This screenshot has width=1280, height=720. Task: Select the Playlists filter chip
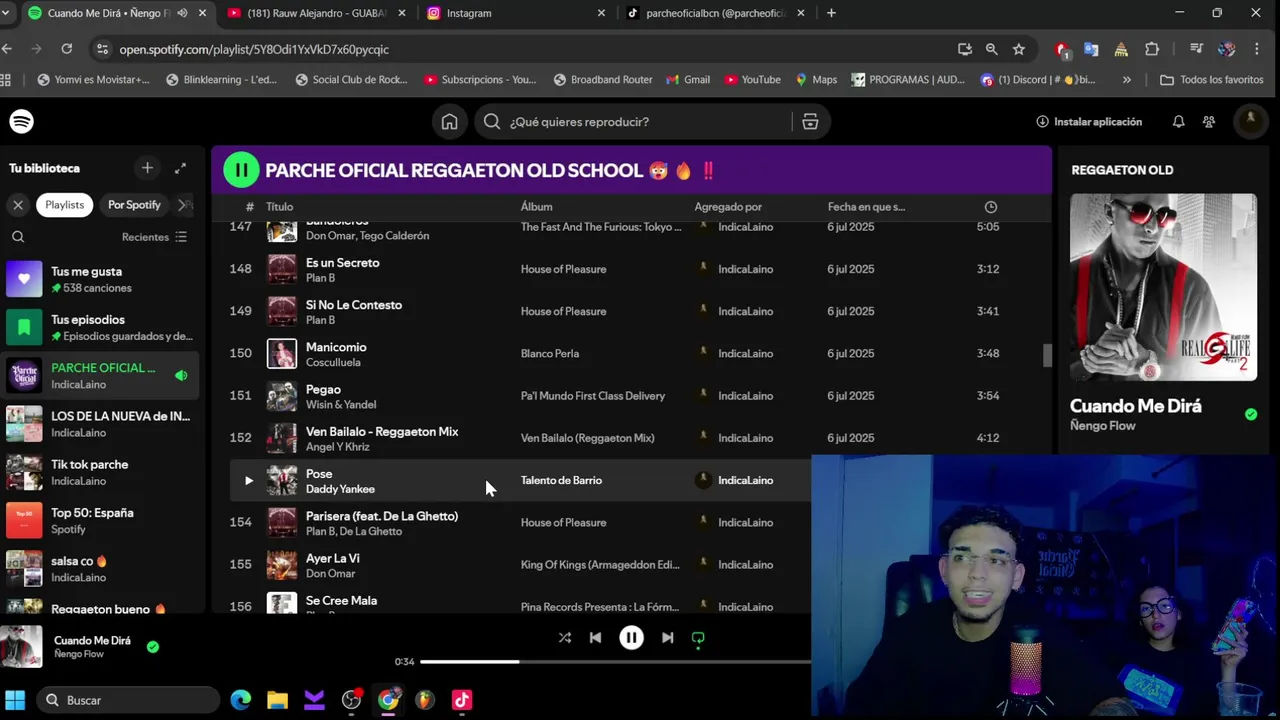[64, 204]
